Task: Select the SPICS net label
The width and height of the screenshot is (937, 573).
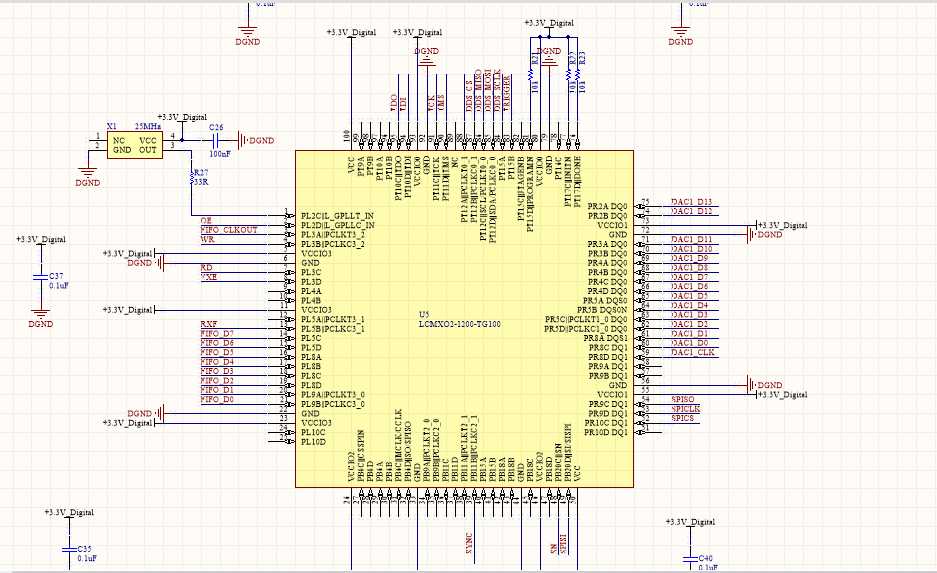Action: (x=683, y=418)
